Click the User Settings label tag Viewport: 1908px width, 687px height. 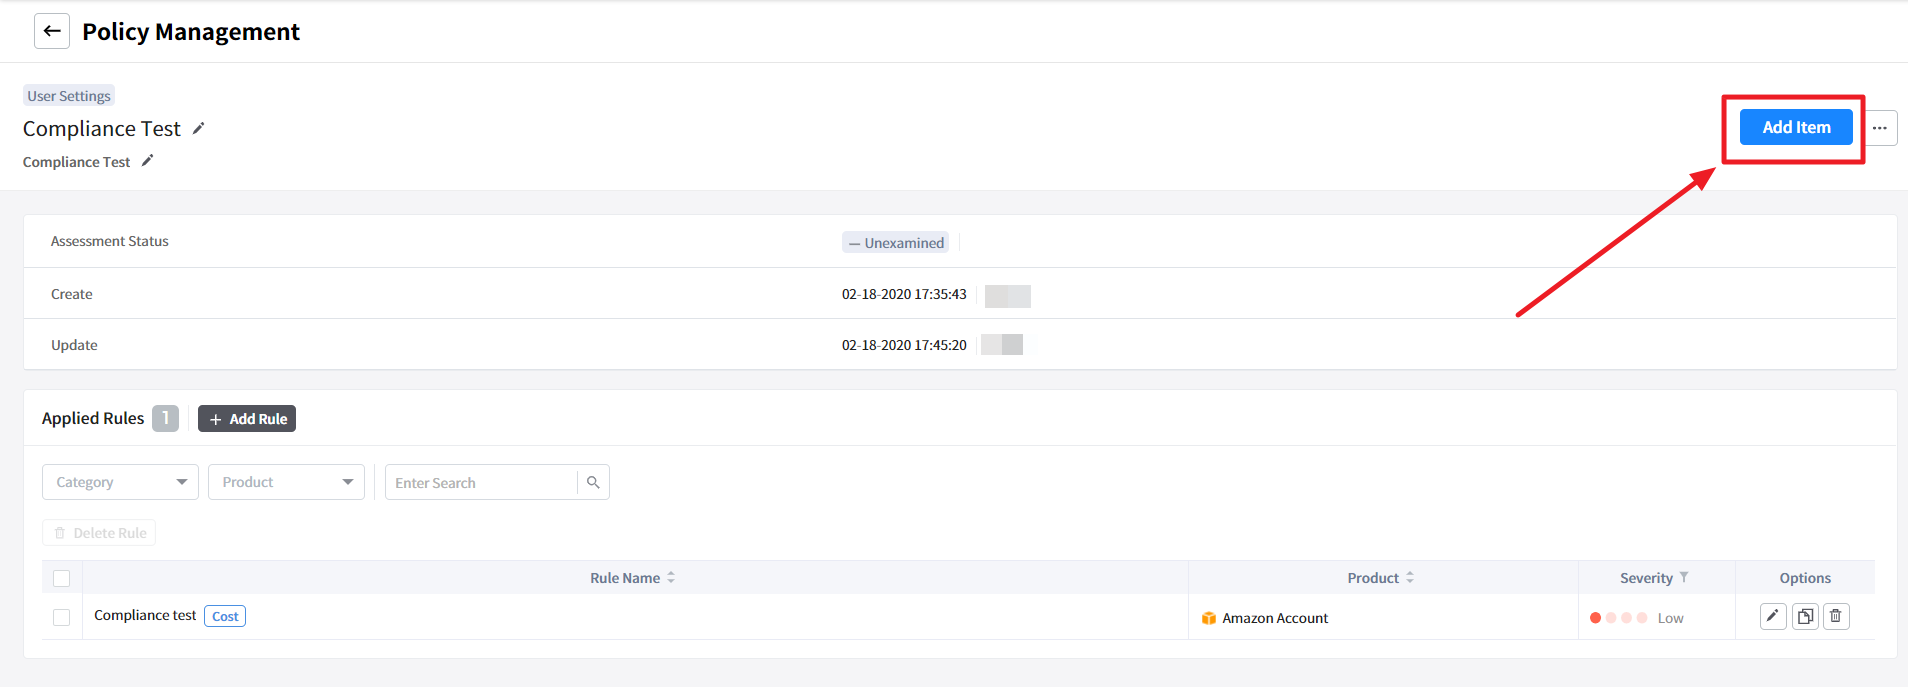(69, 96)
